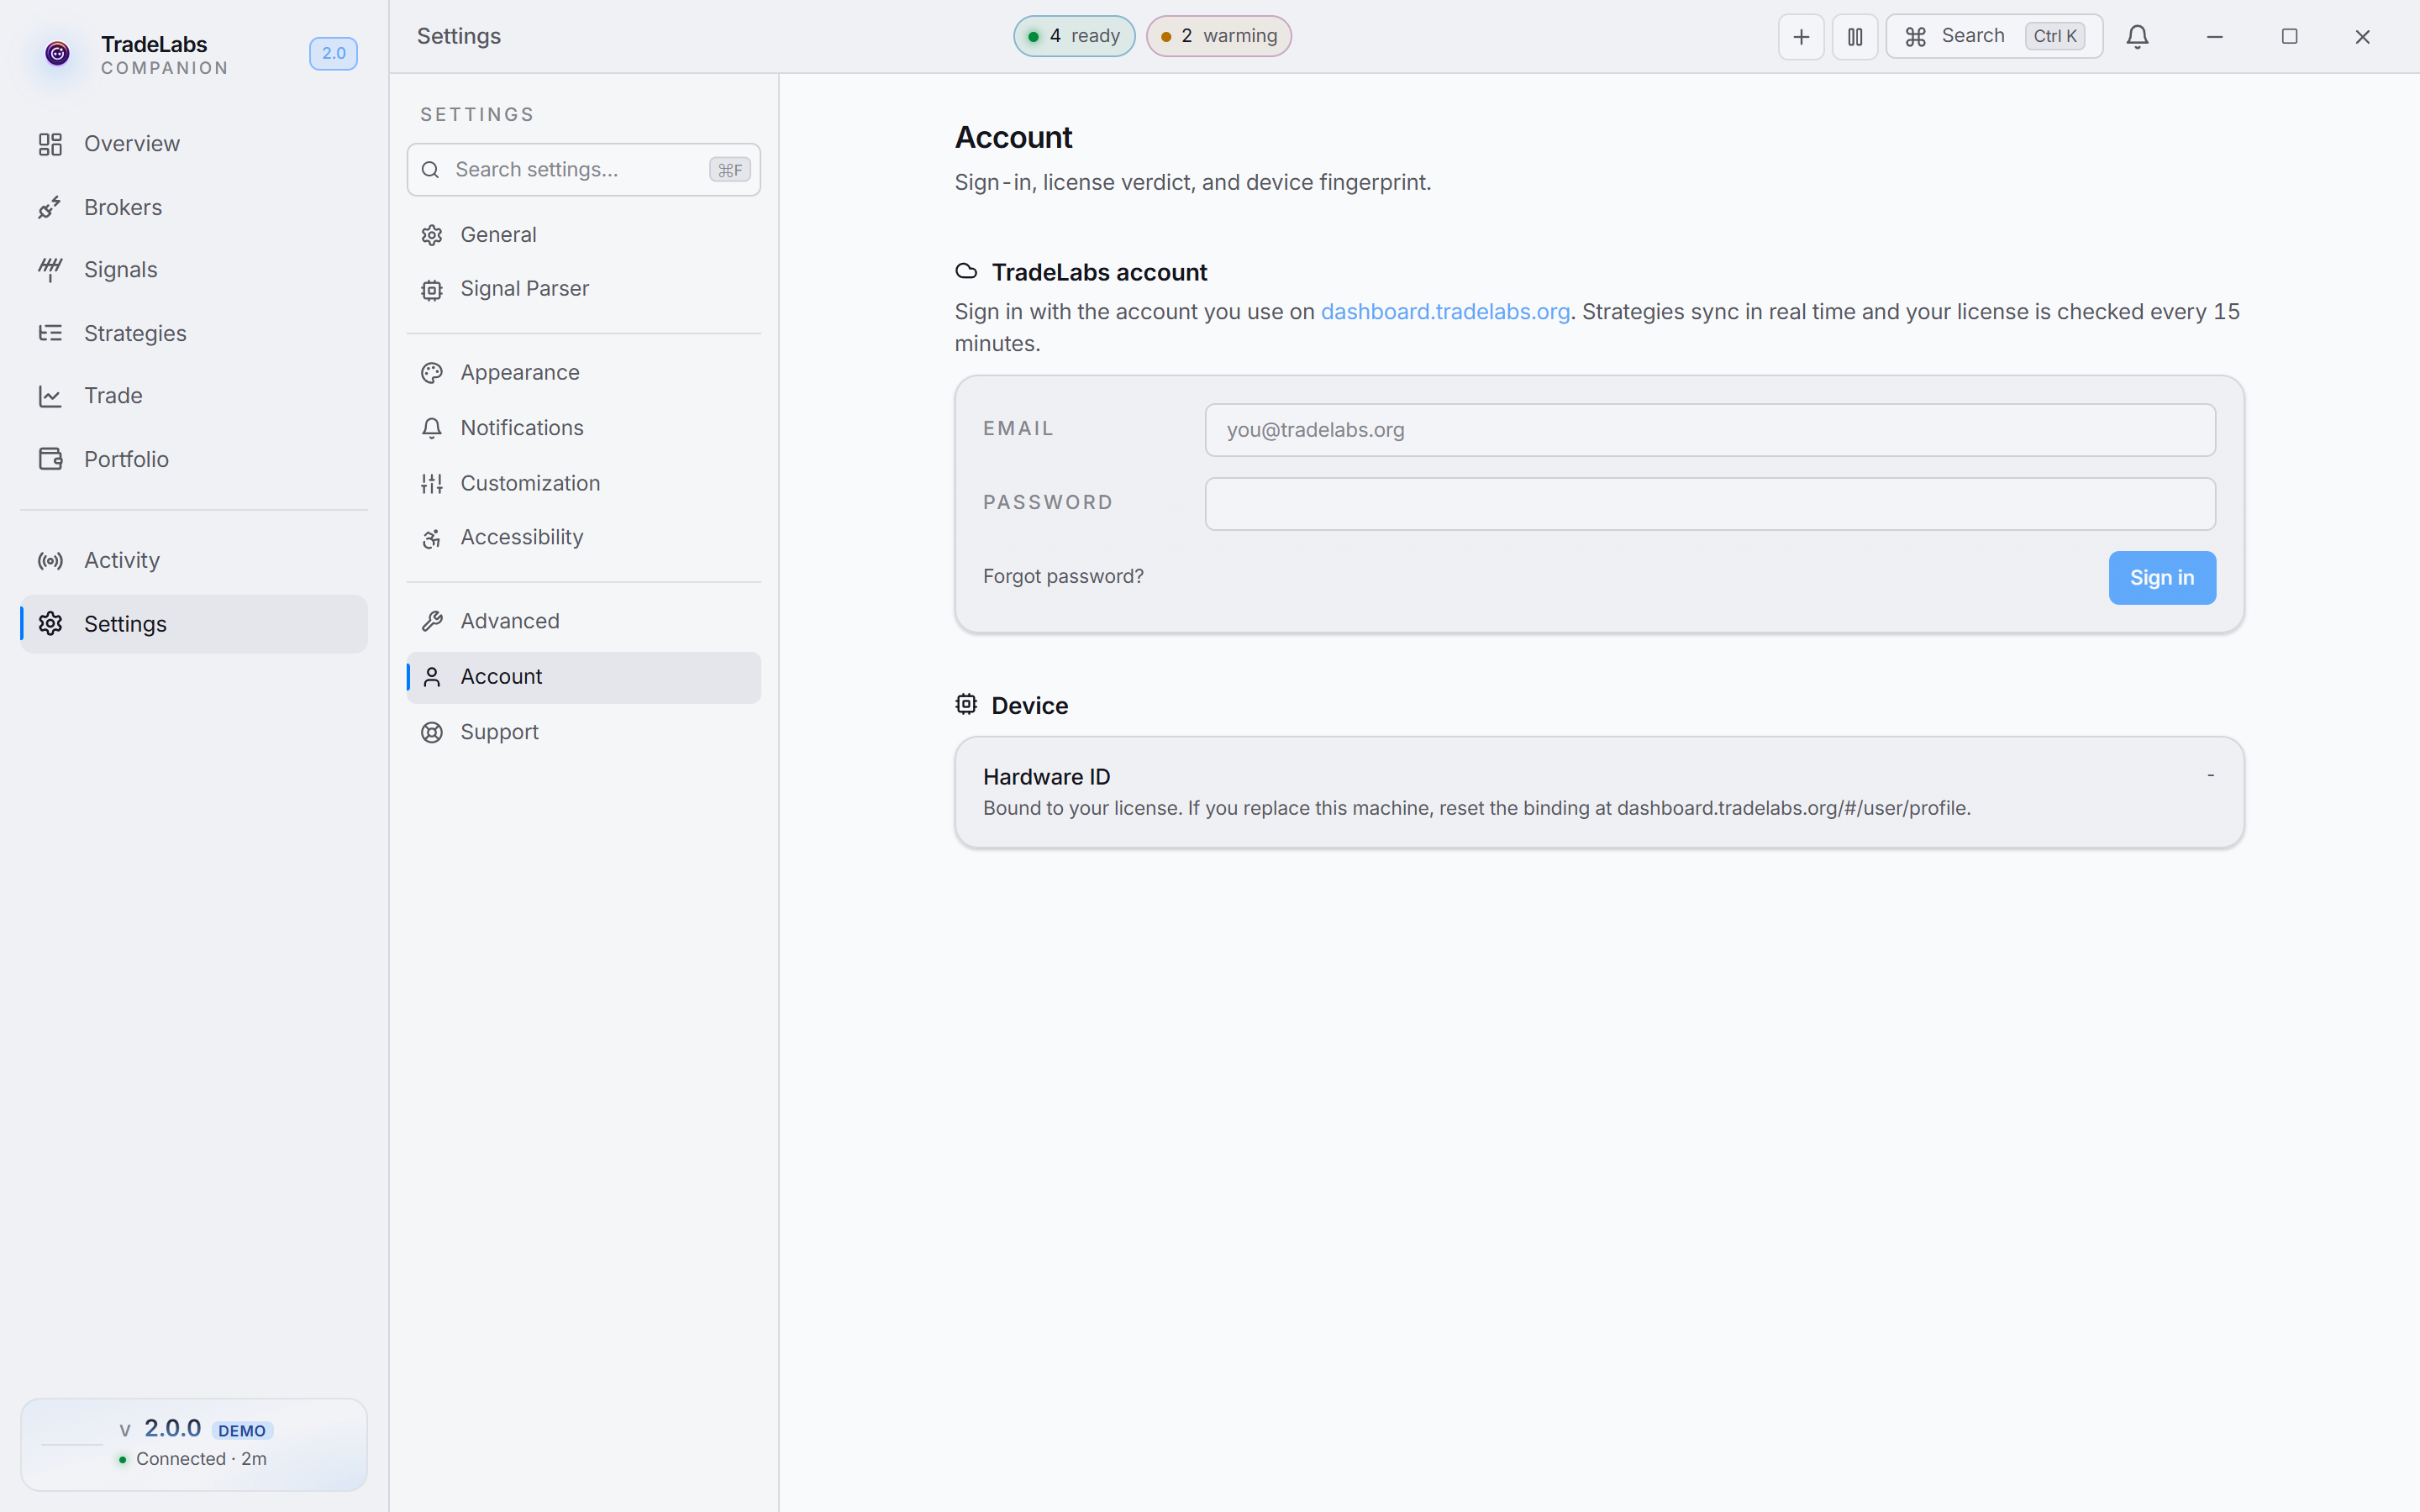Click the Settings title in top bar
Screen dimensions: 2420x1512
[459, 36]
